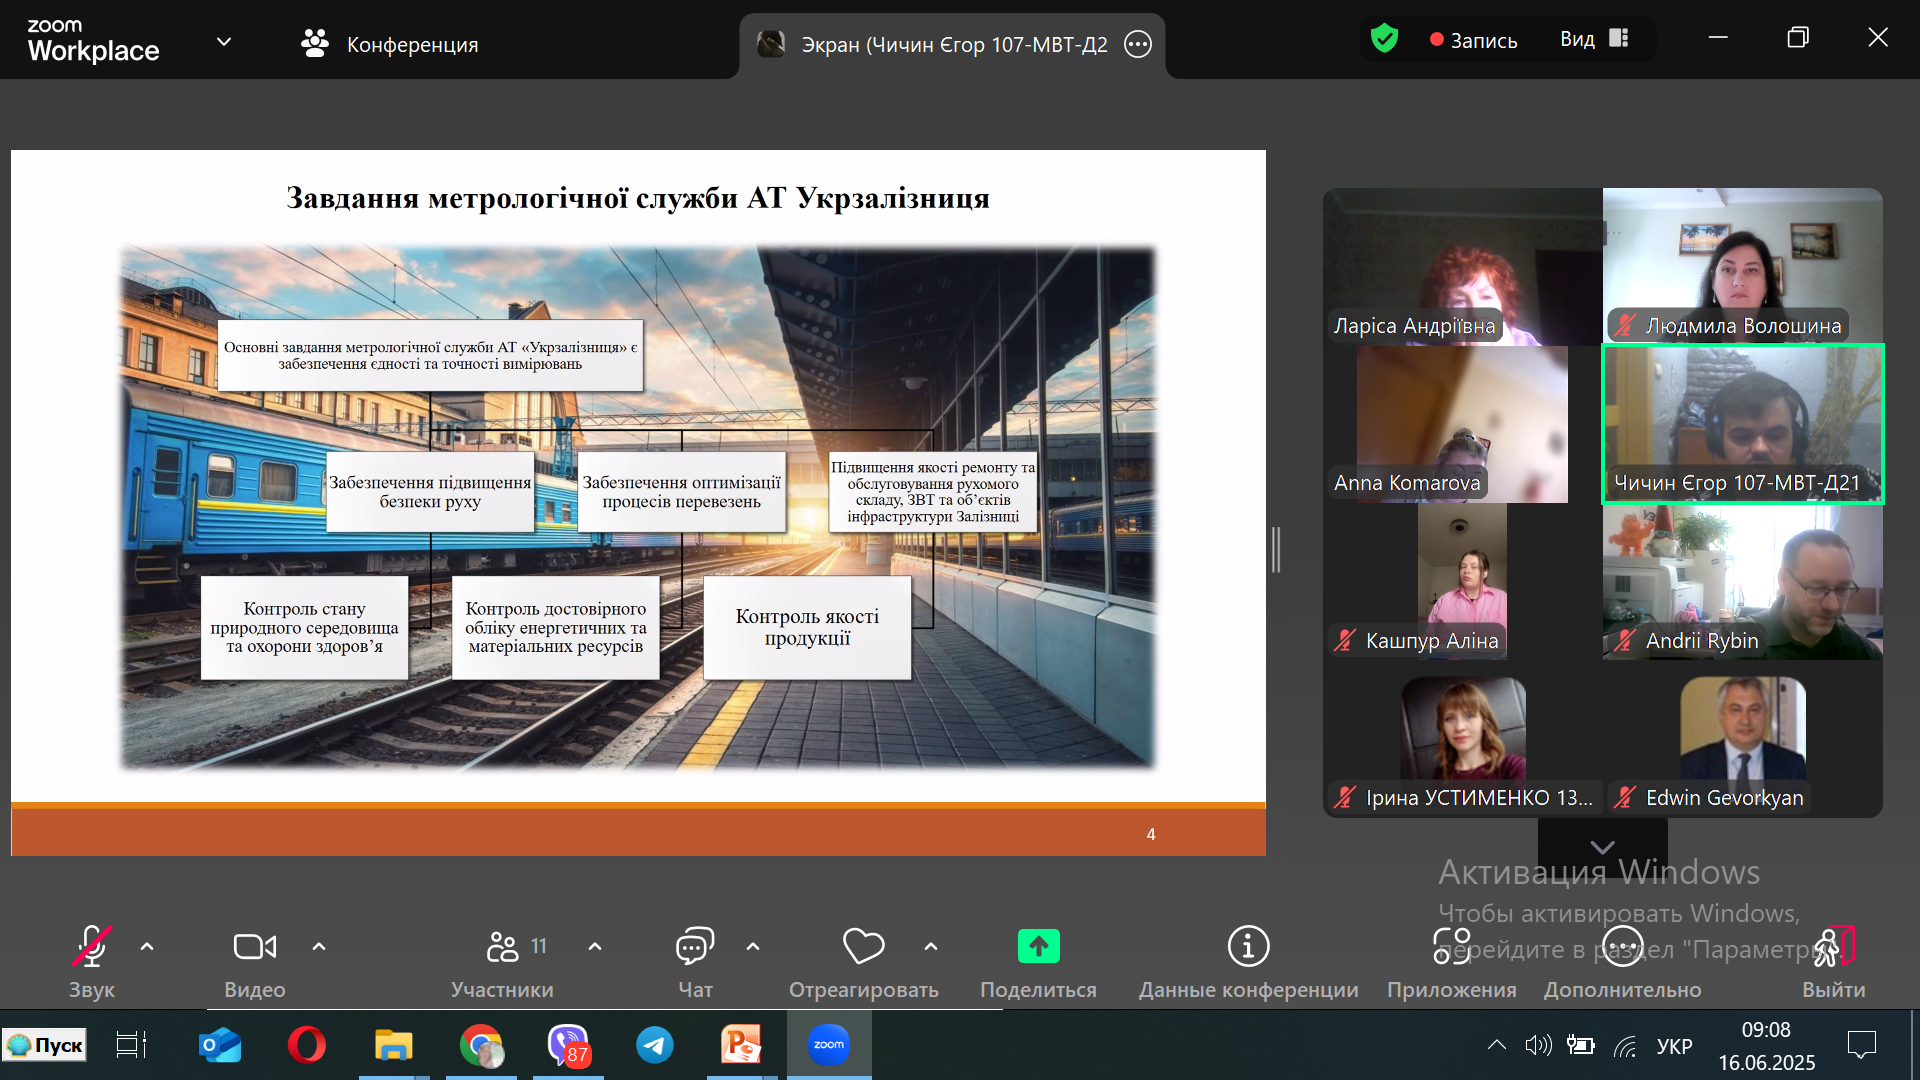Select Anna Komarova video tile
This screenshot has width=1920, height=1080.
click(x=1463, y=424)
